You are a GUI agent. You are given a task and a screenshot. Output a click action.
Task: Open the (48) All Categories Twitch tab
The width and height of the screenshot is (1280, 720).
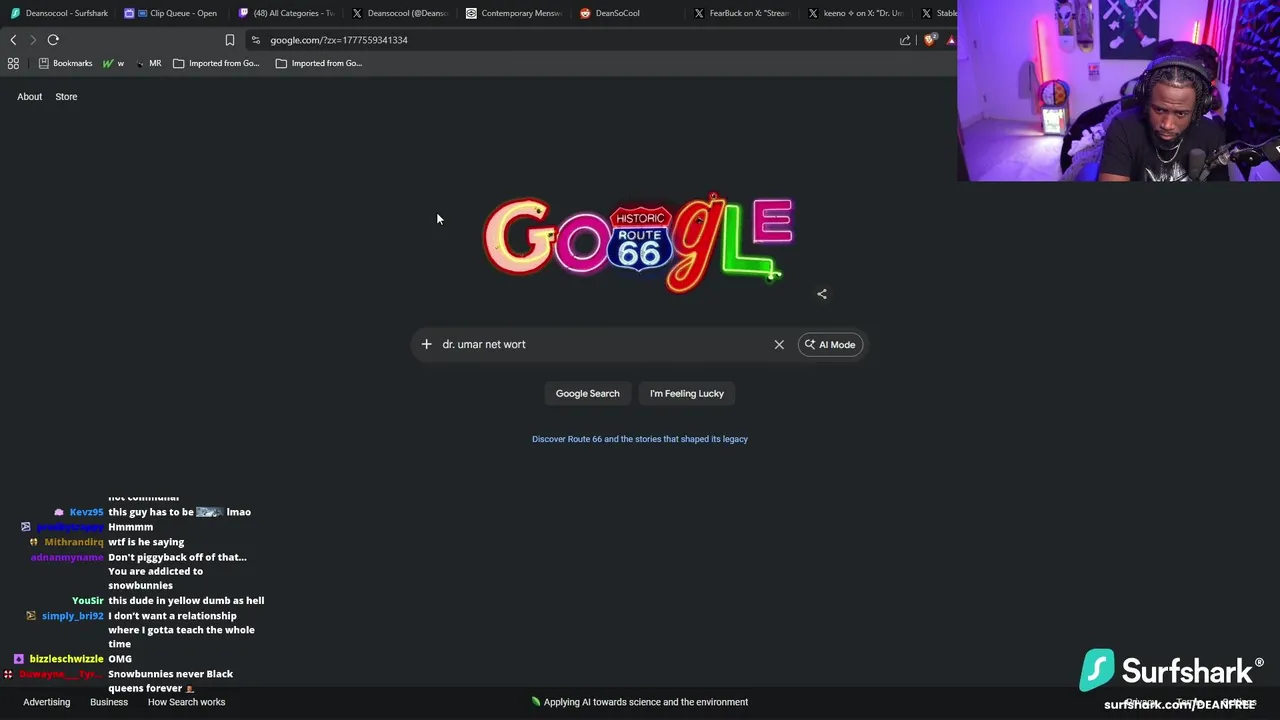click(x=286, y=13)
